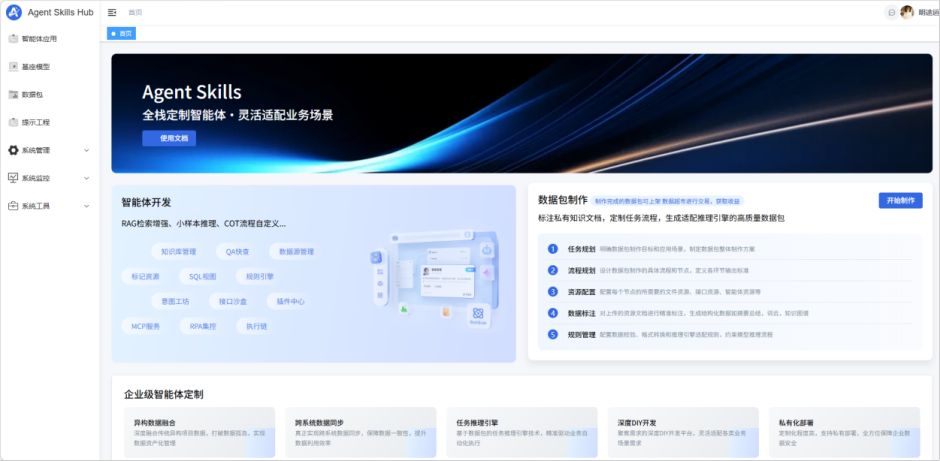Open the 数据包 menu item
The image size is (940, 461).
point(50,95)
